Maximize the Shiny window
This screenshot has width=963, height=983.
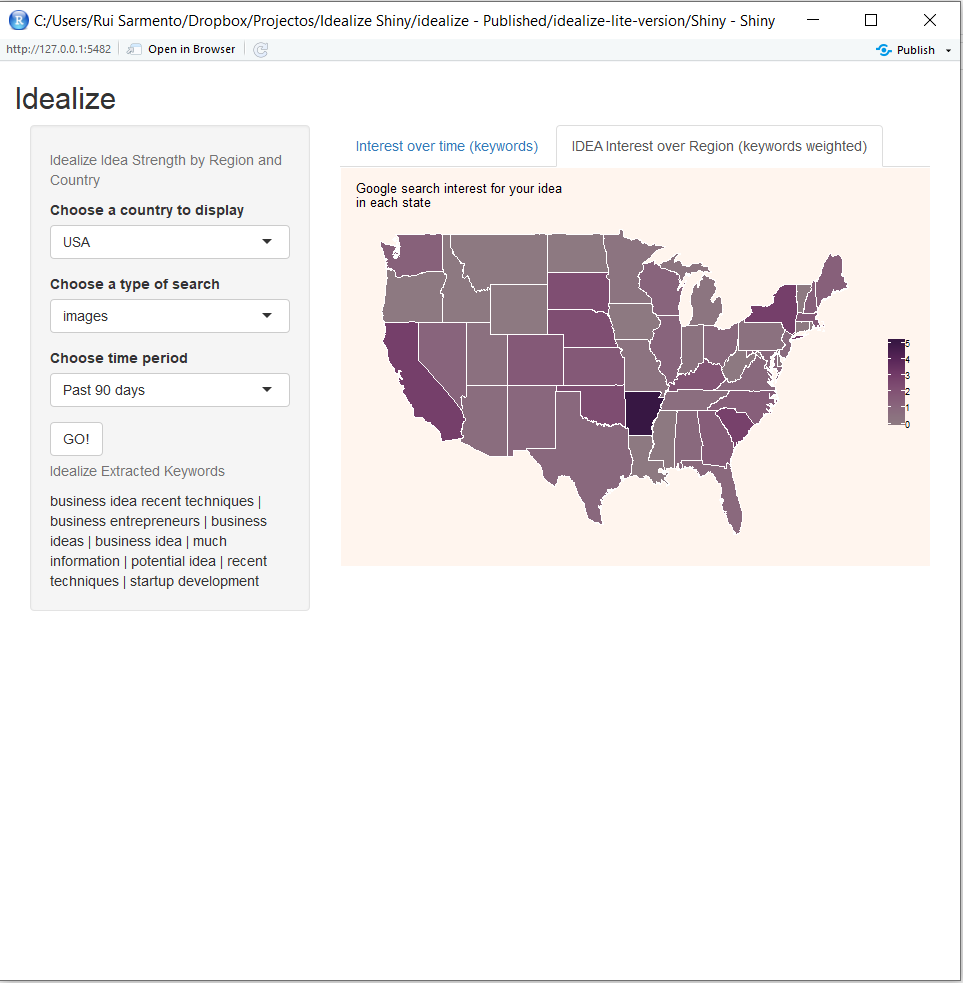pos(870,20)
